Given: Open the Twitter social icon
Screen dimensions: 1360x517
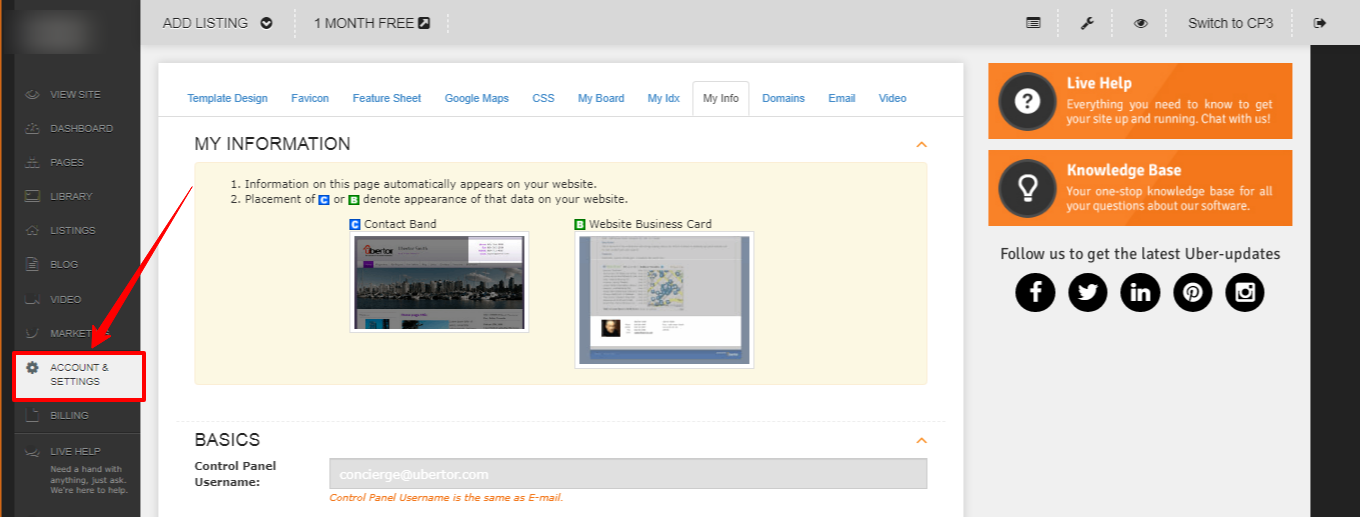Looking at the screenshot, I should (1088, 292).
